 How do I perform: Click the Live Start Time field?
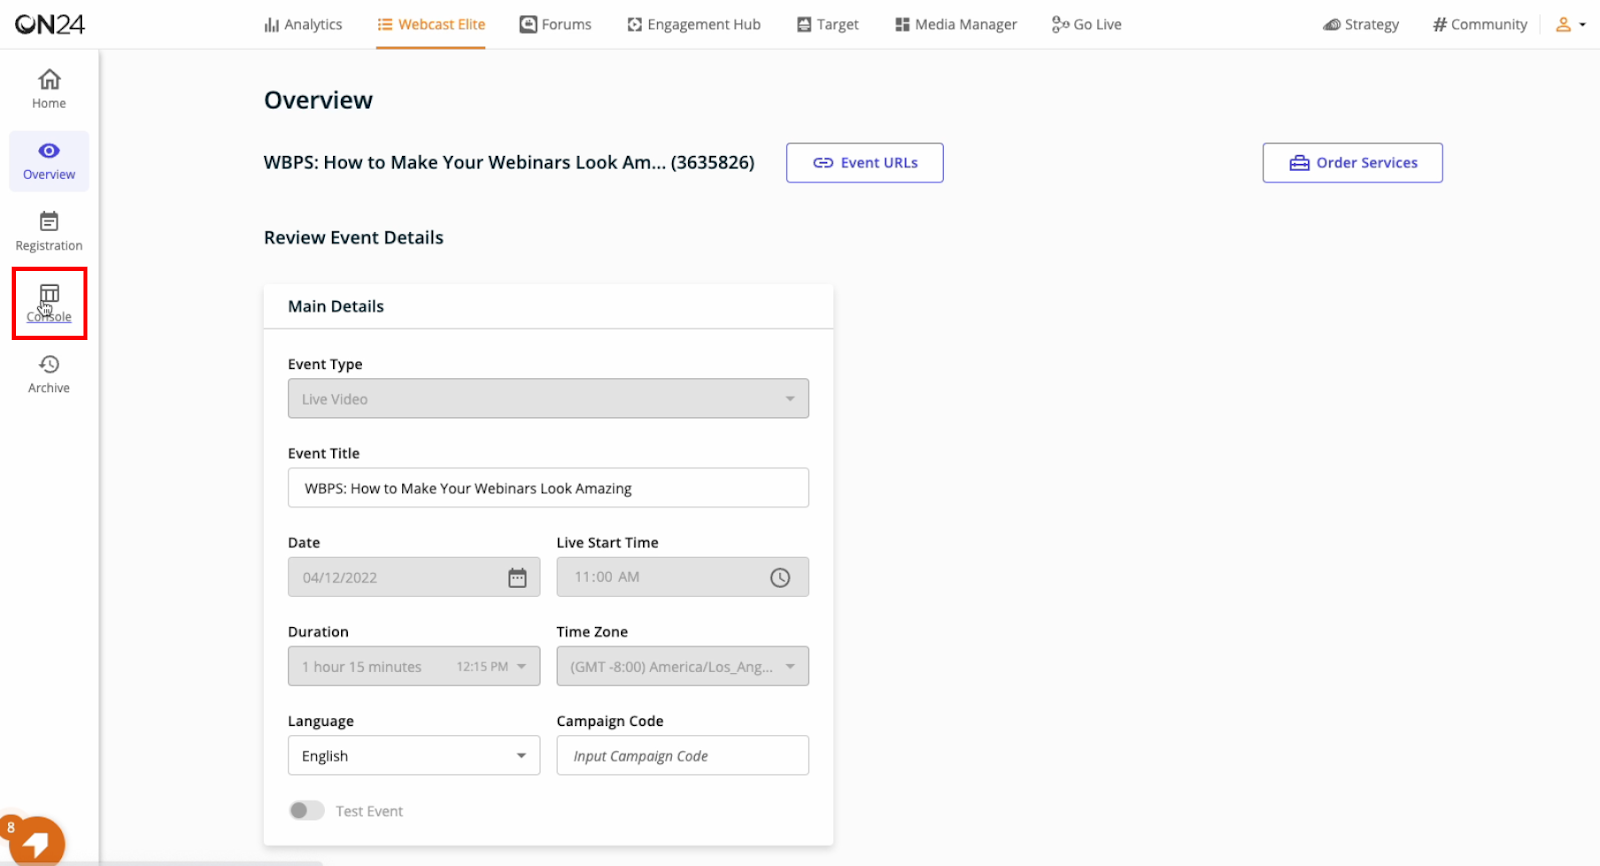(682, 577)
